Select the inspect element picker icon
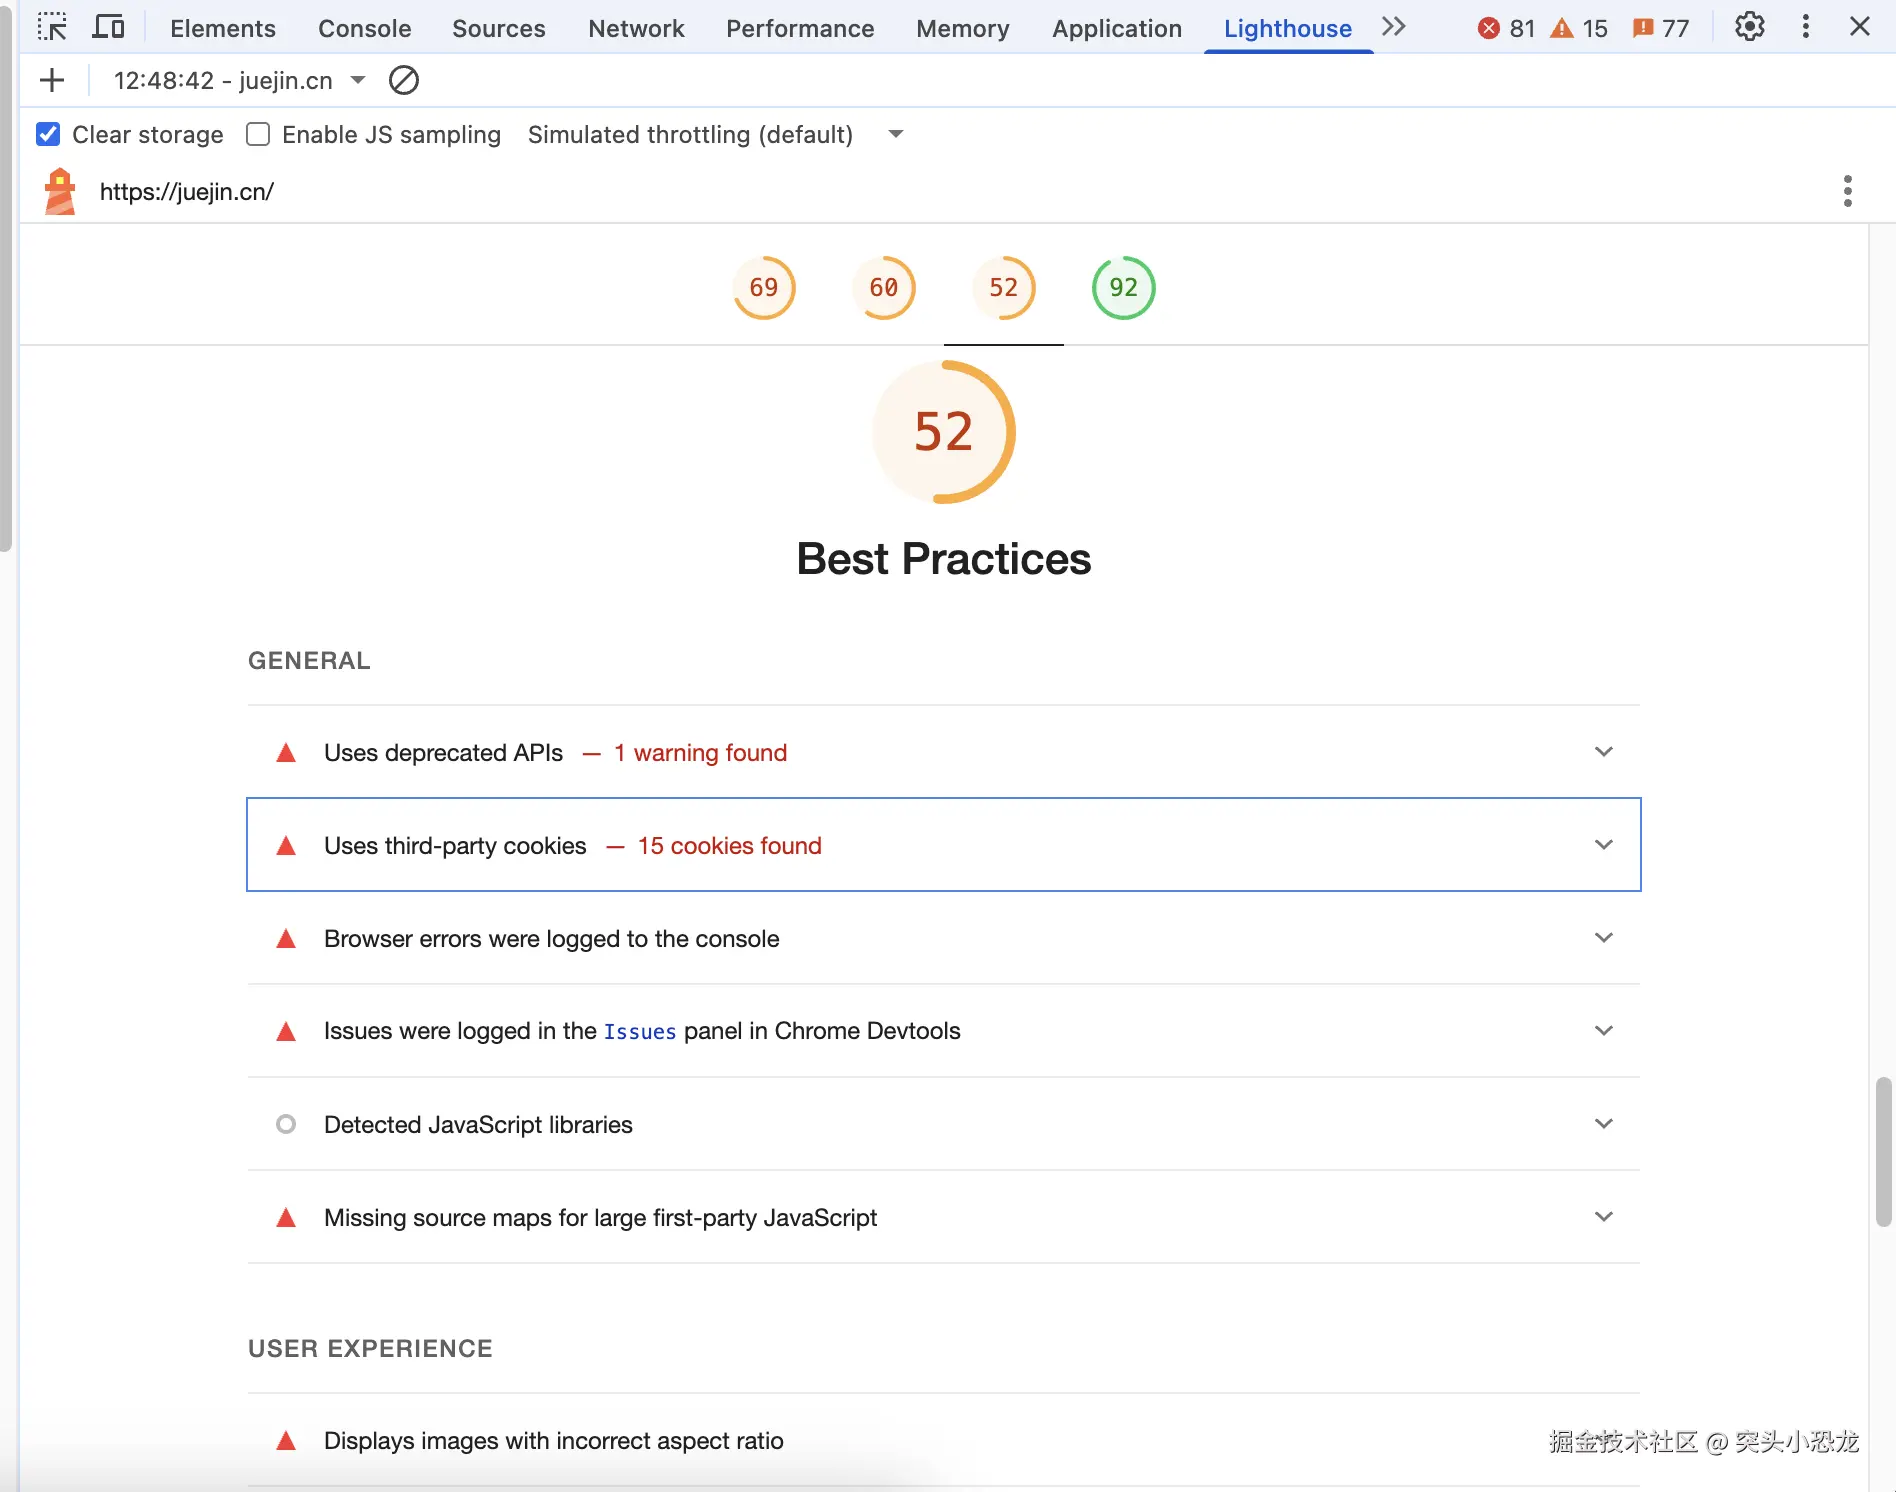This screenshot has width=1896, height=1492. pyautogui.click(x=52, y=27)
